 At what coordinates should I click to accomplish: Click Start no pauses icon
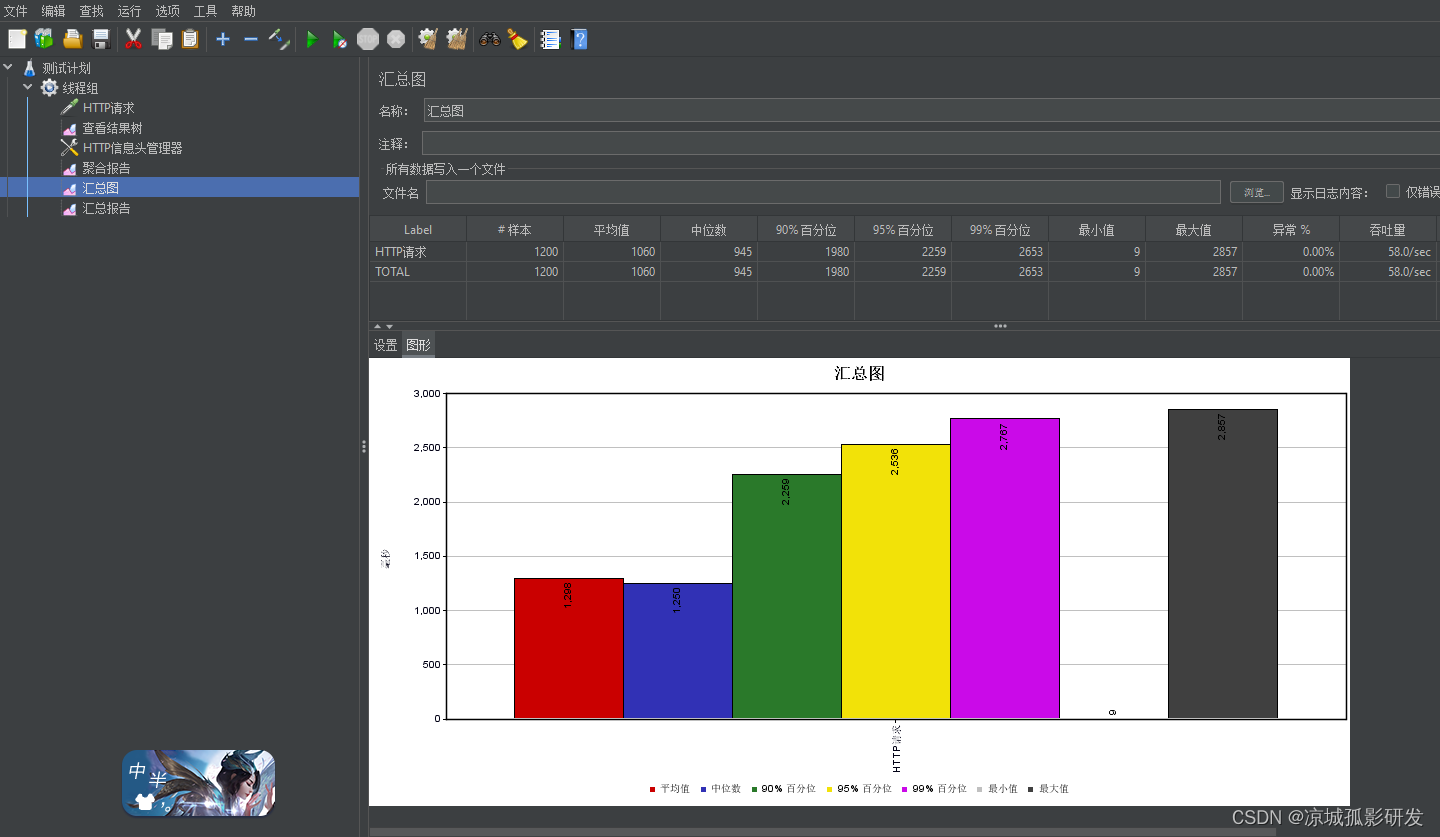(340, 40)
